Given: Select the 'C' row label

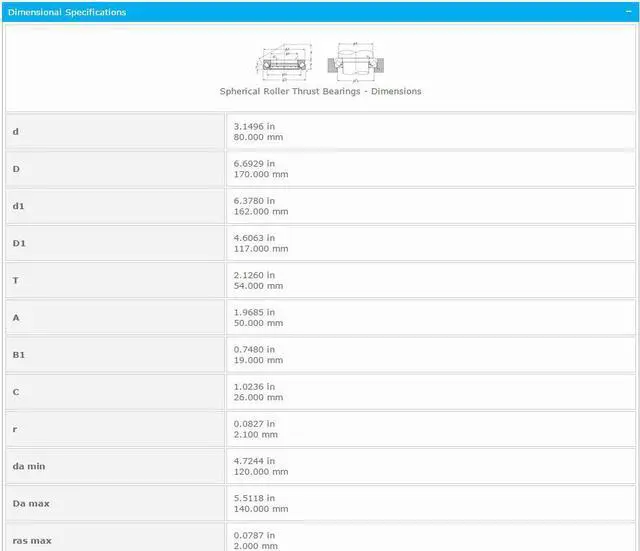Looking at the screenshot, I should [x=15, y=392].
